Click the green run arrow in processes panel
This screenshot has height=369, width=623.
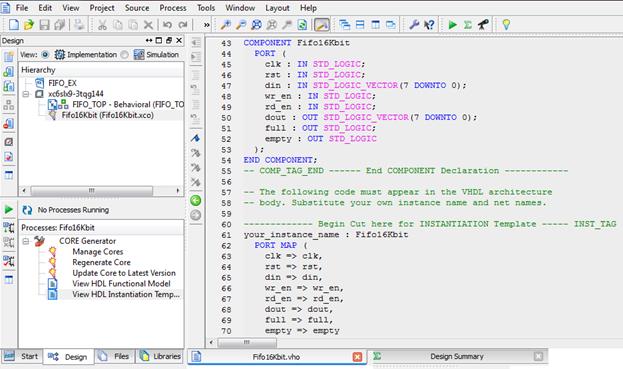tap(8, 210)
